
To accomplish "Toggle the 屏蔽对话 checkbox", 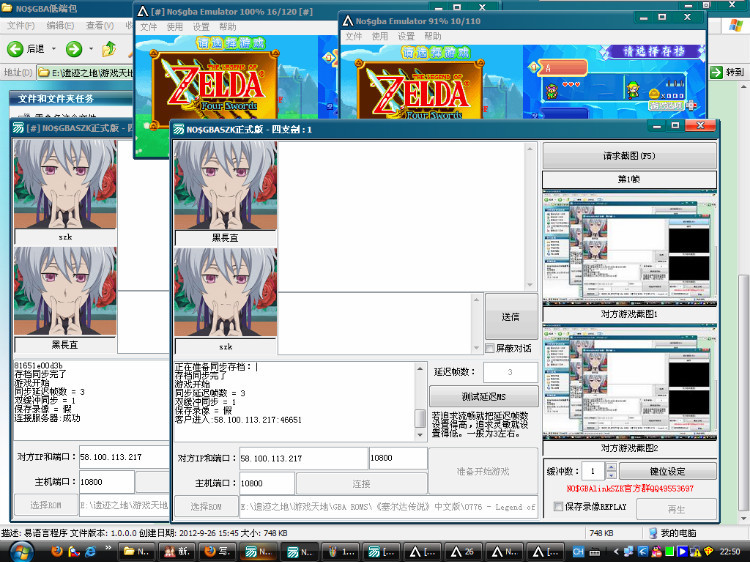I will (x=490, y=348).
